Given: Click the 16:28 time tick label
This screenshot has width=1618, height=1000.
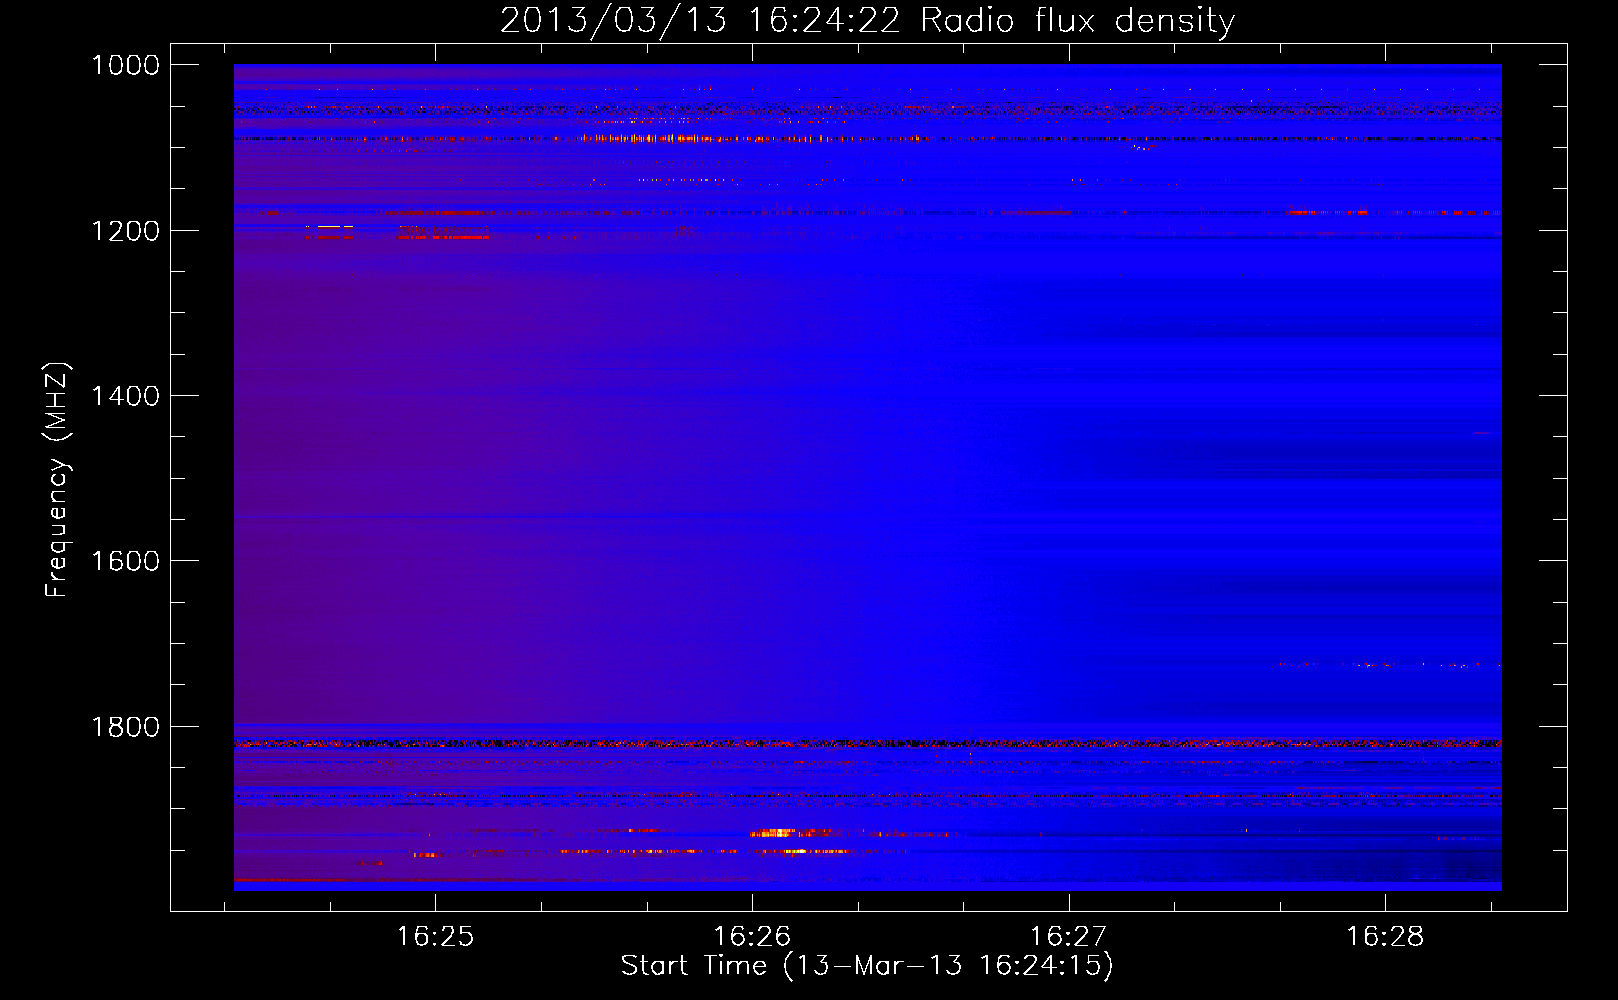Looking at the screenshot, I should [1385, 937].
